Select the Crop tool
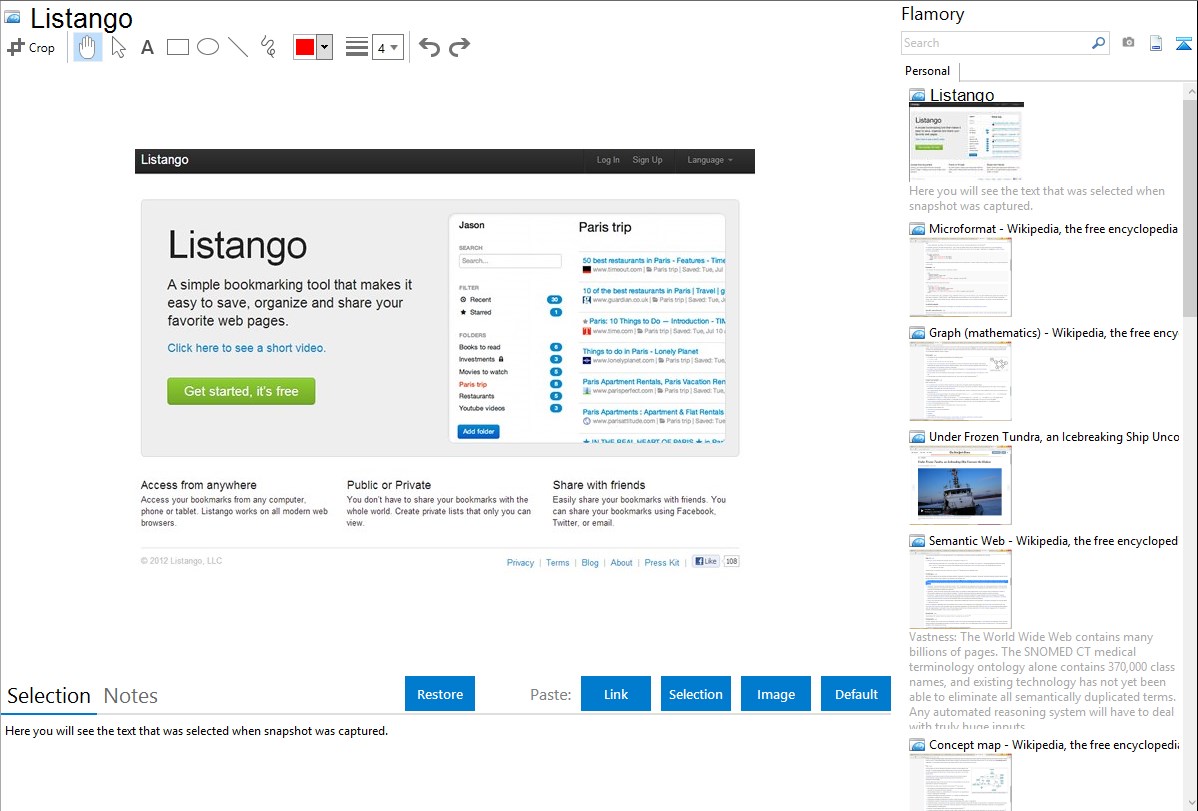Screen dimensions: 1198x811 pyautogui.click(x=31, y=47)
